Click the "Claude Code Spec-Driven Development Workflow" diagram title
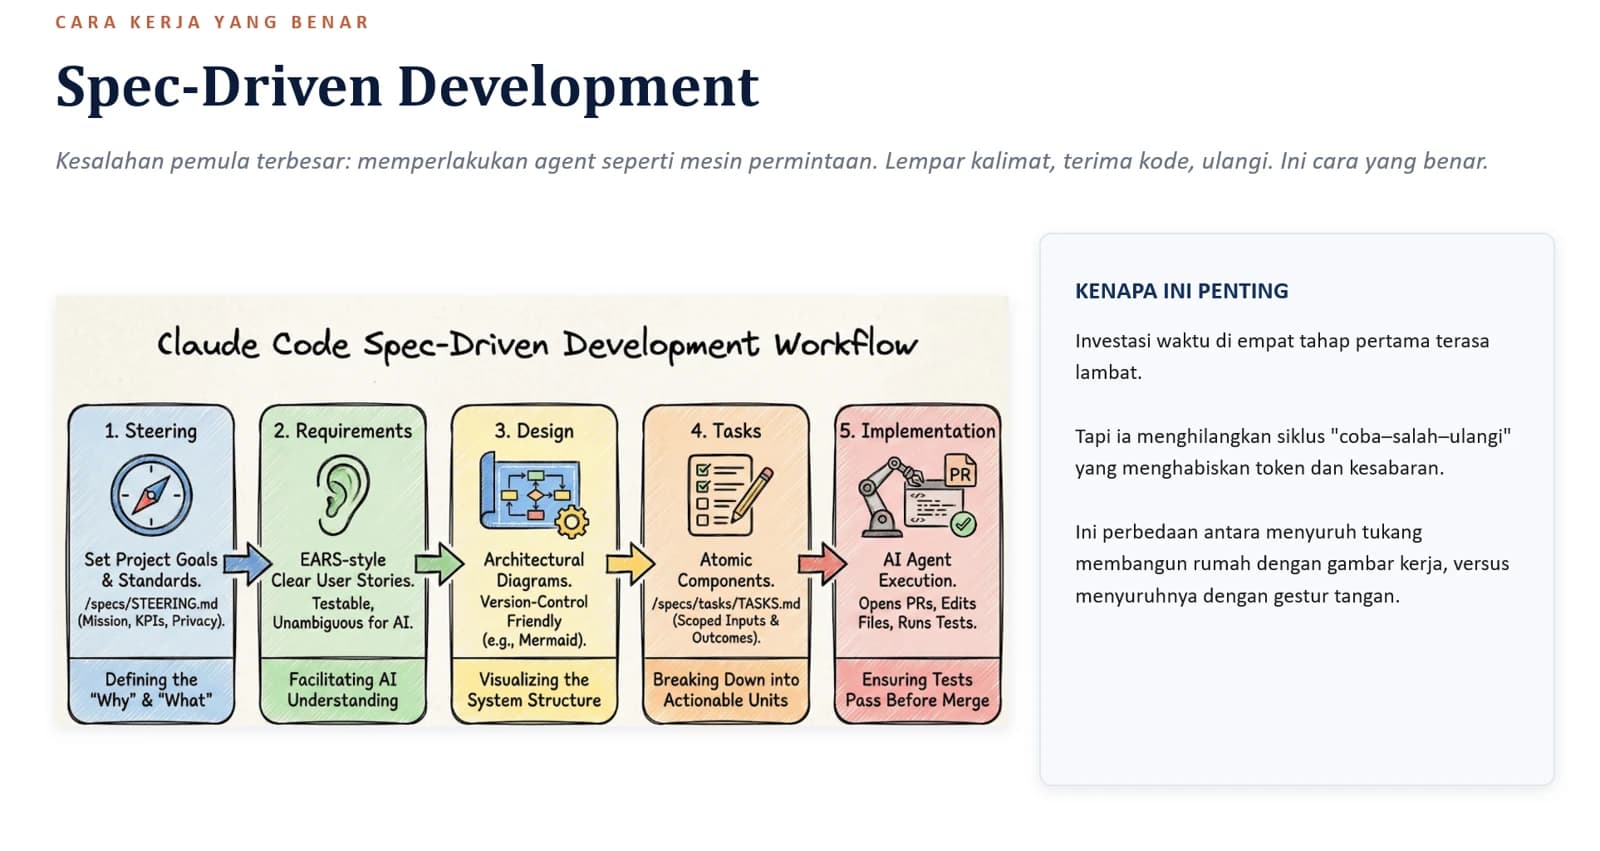The height and width of the screenshot is (851, 1600). [537, 343]
